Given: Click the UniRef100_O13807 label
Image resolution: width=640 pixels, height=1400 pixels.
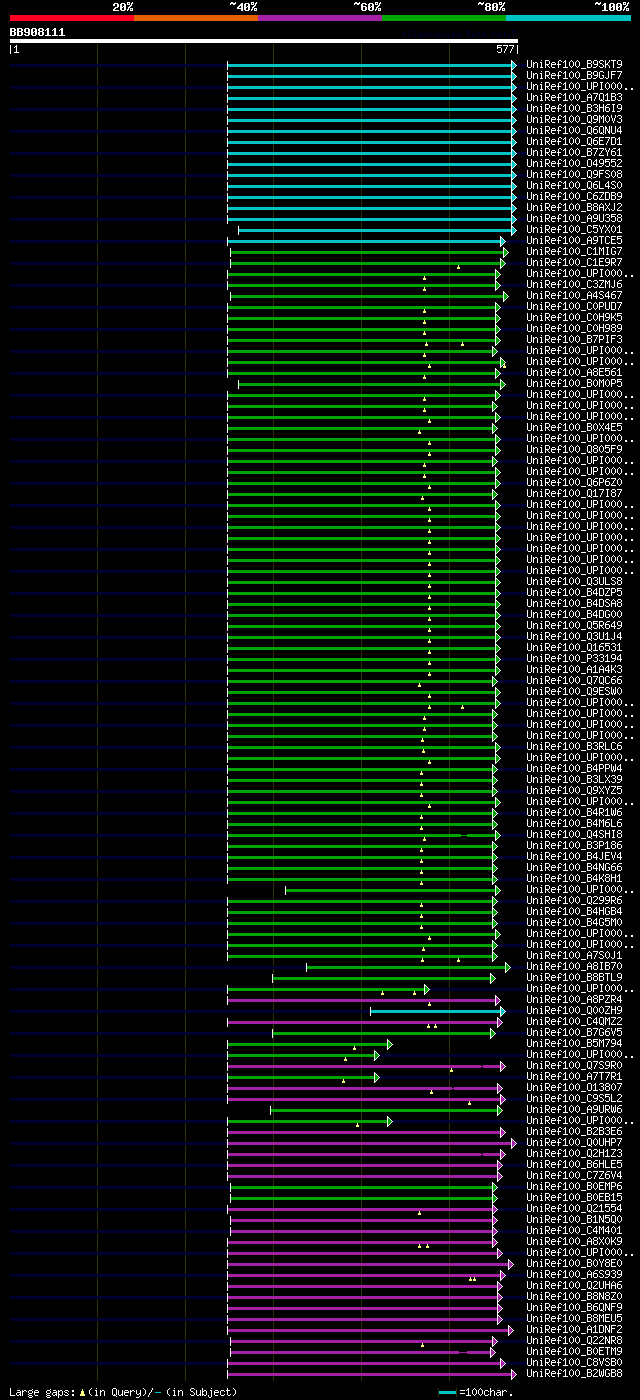Looking at the screenshot, I should (x=574, y=1087).
